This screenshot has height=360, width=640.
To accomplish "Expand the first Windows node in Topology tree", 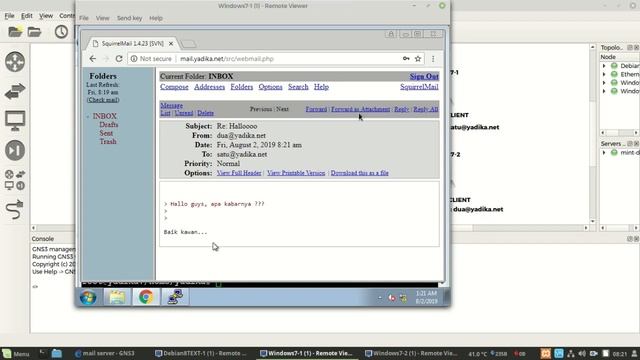I will click(x=604, y=82).
